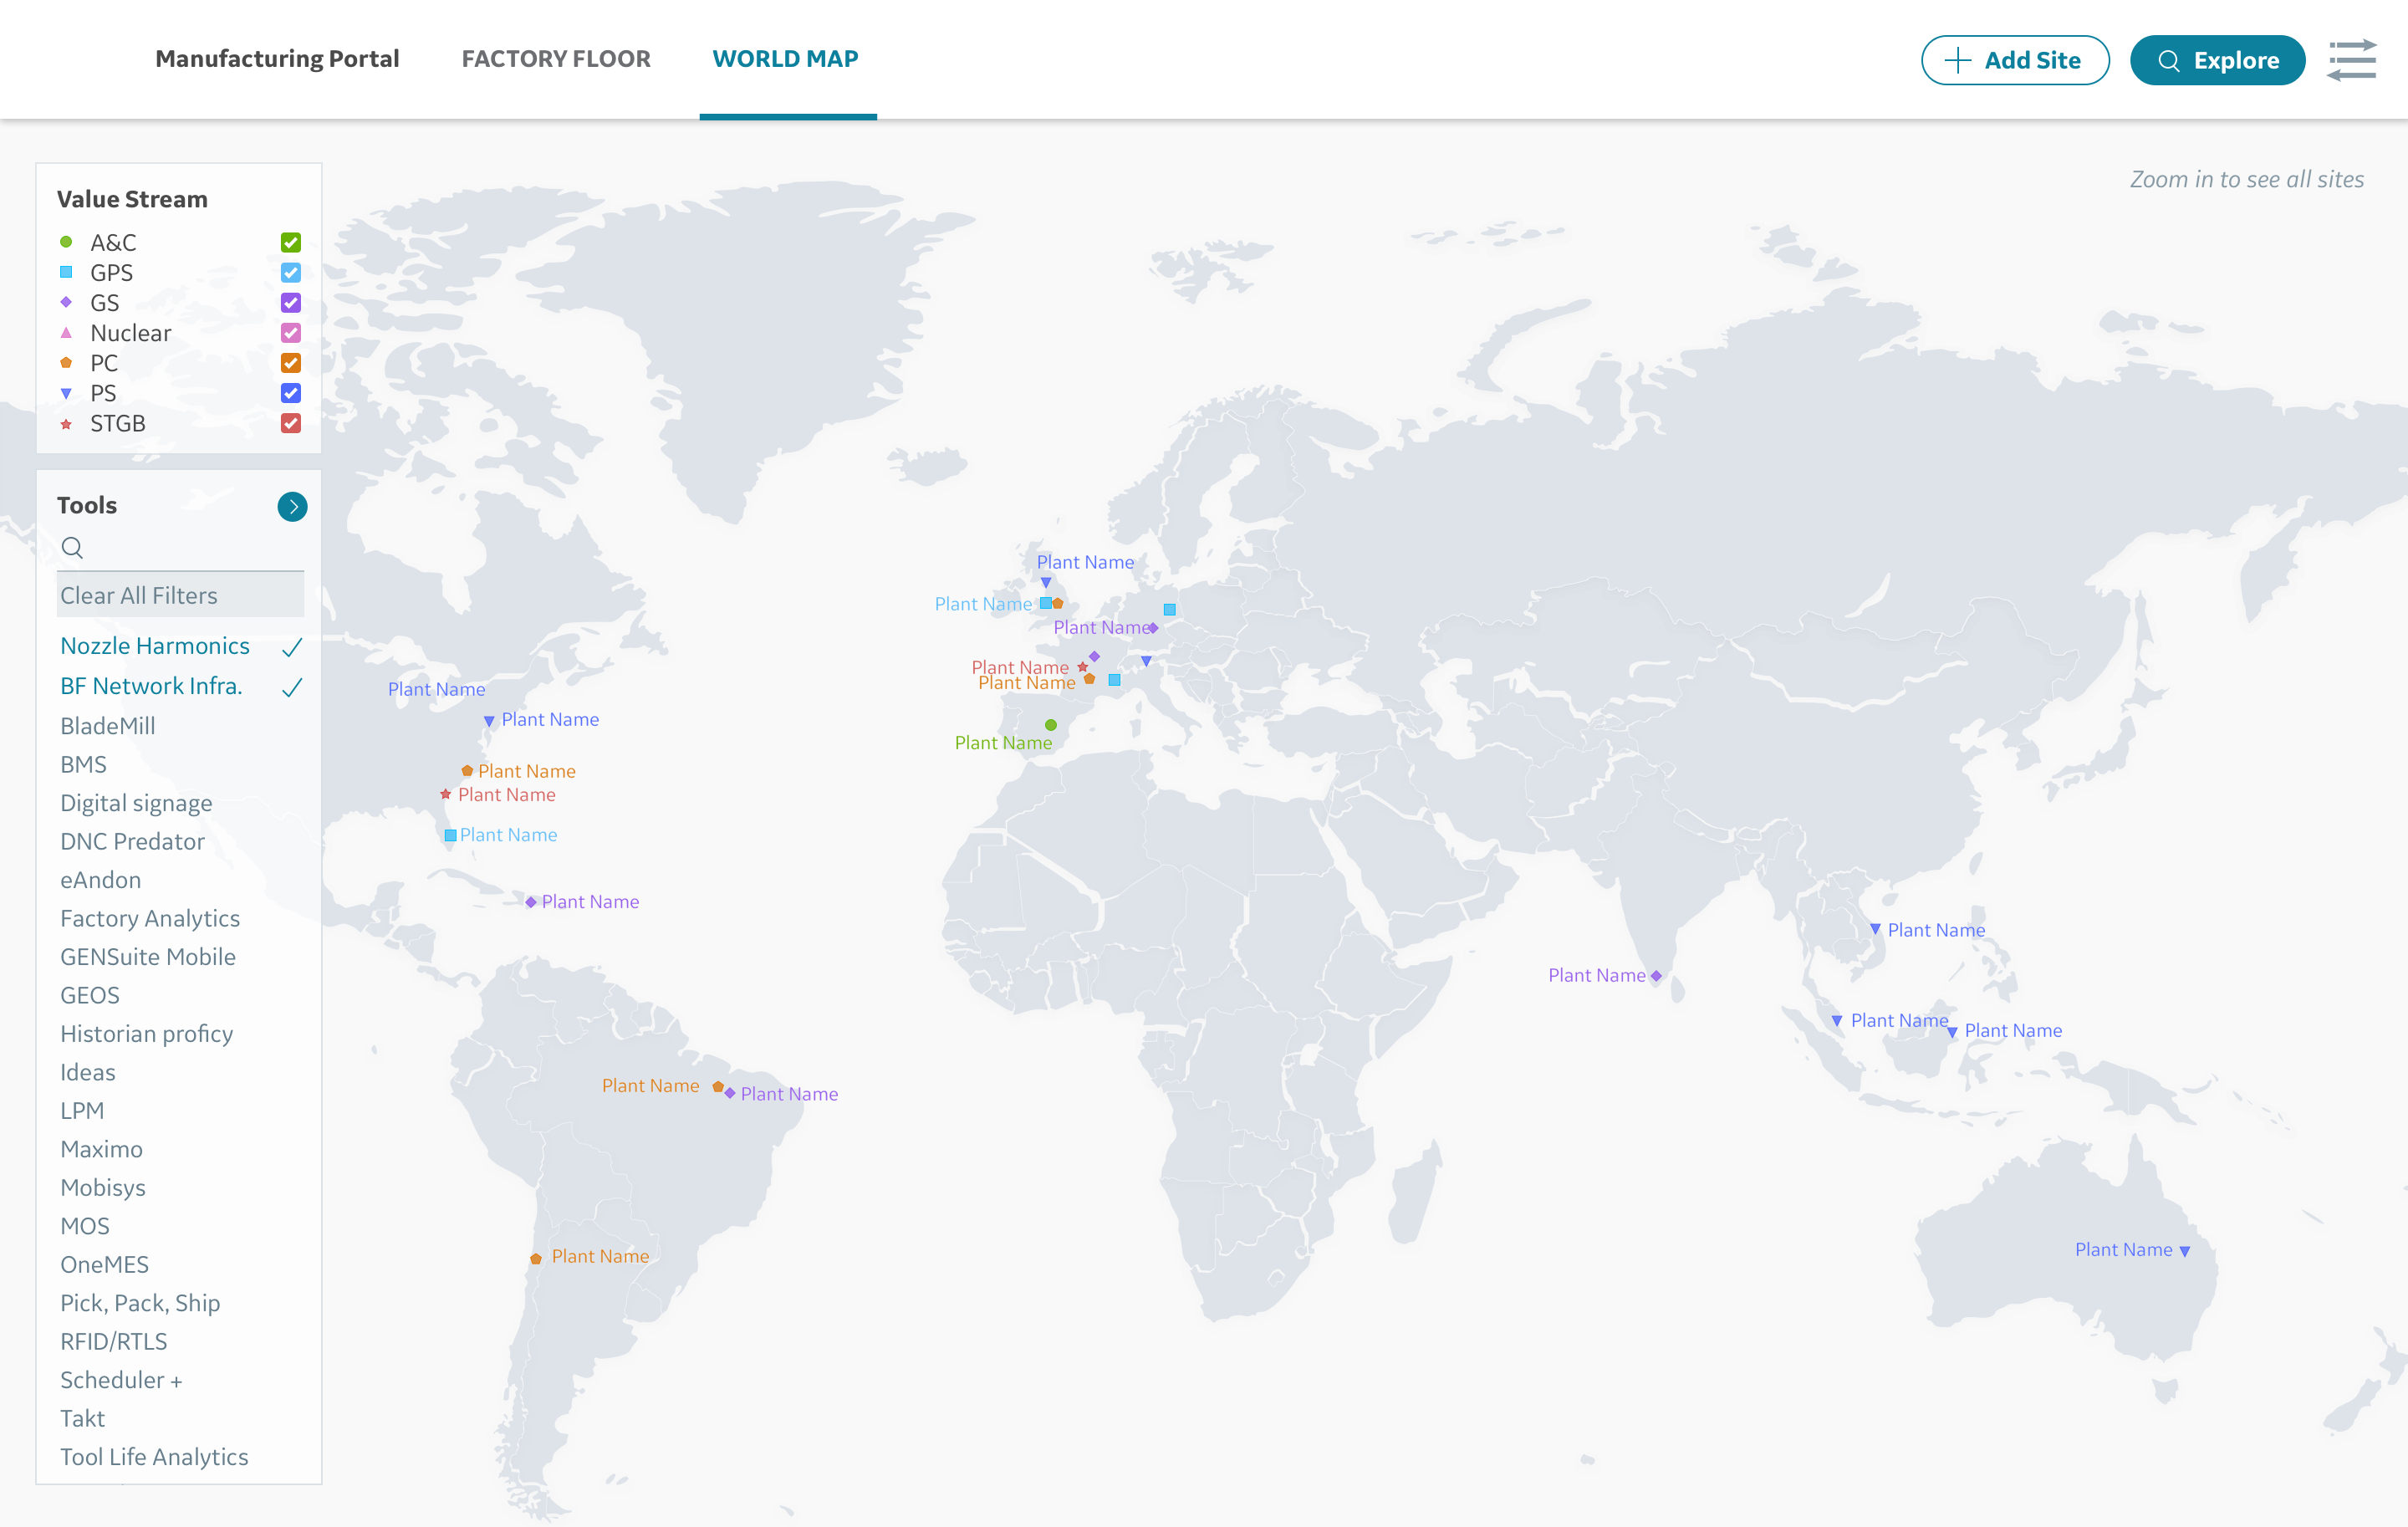Collapse the Tools panel with arrow button
This screenshot has width=2408, height=1527.
292,506
